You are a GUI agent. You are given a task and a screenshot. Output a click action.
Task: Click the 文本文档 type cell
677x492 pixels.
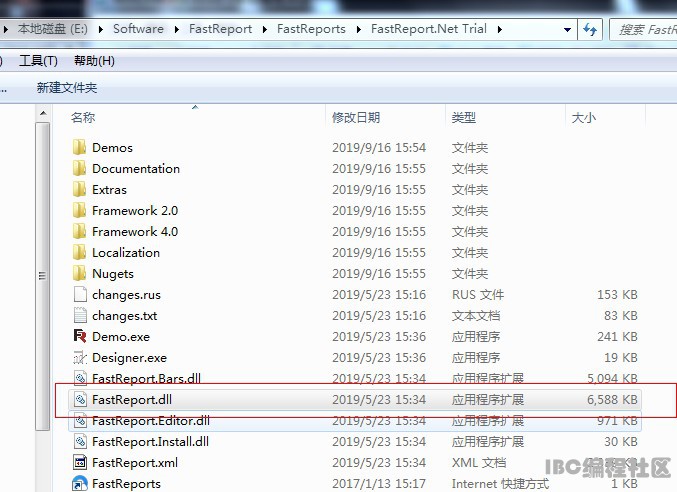click(x=476, y=316)
